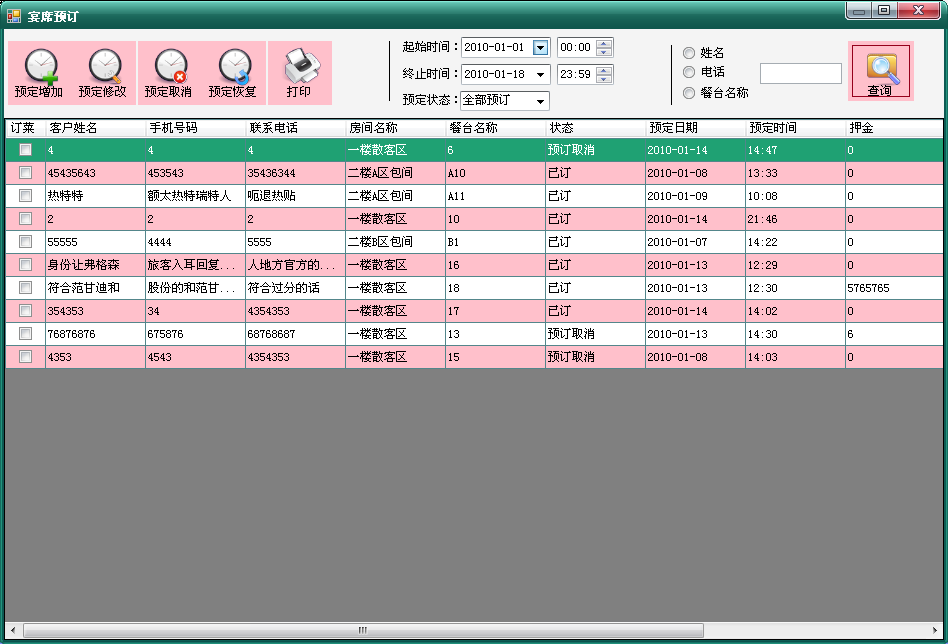Sort by the 预定日期 column header
Viewport: 948px width, 644px height.
(x=695, y=128)
